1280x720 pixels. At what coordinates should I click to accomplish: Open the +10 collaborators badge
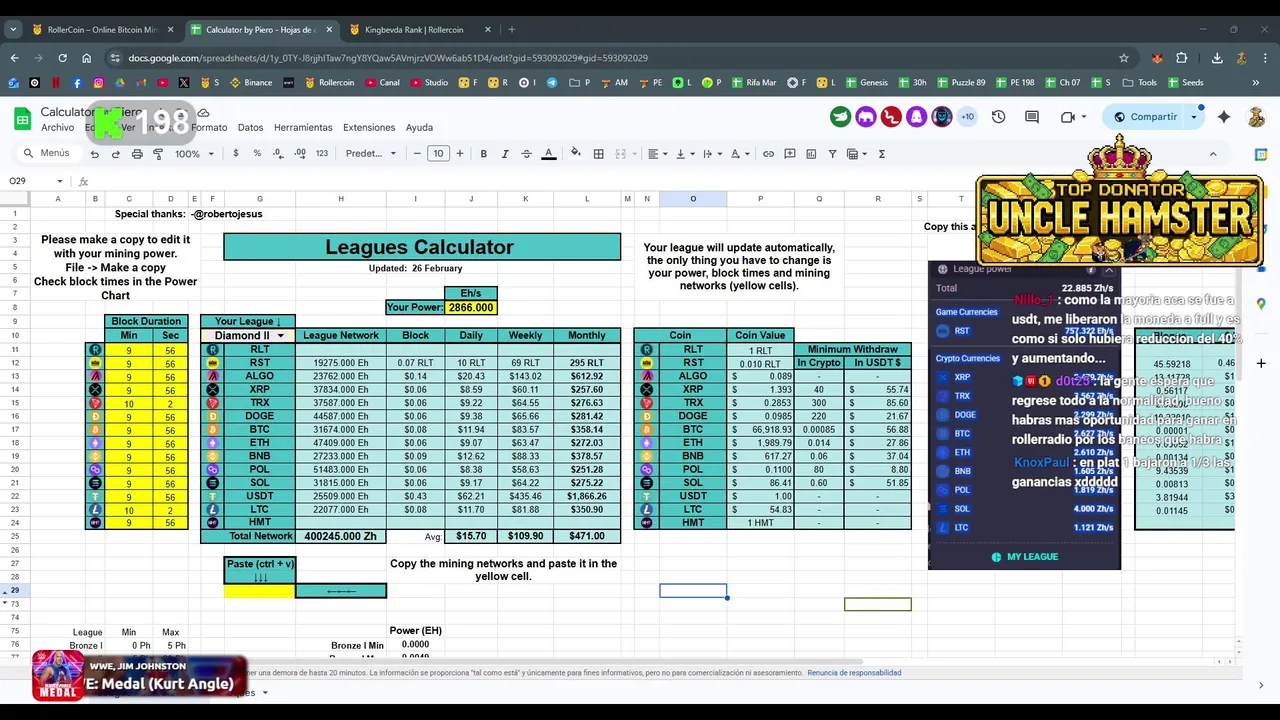[967, 117]
